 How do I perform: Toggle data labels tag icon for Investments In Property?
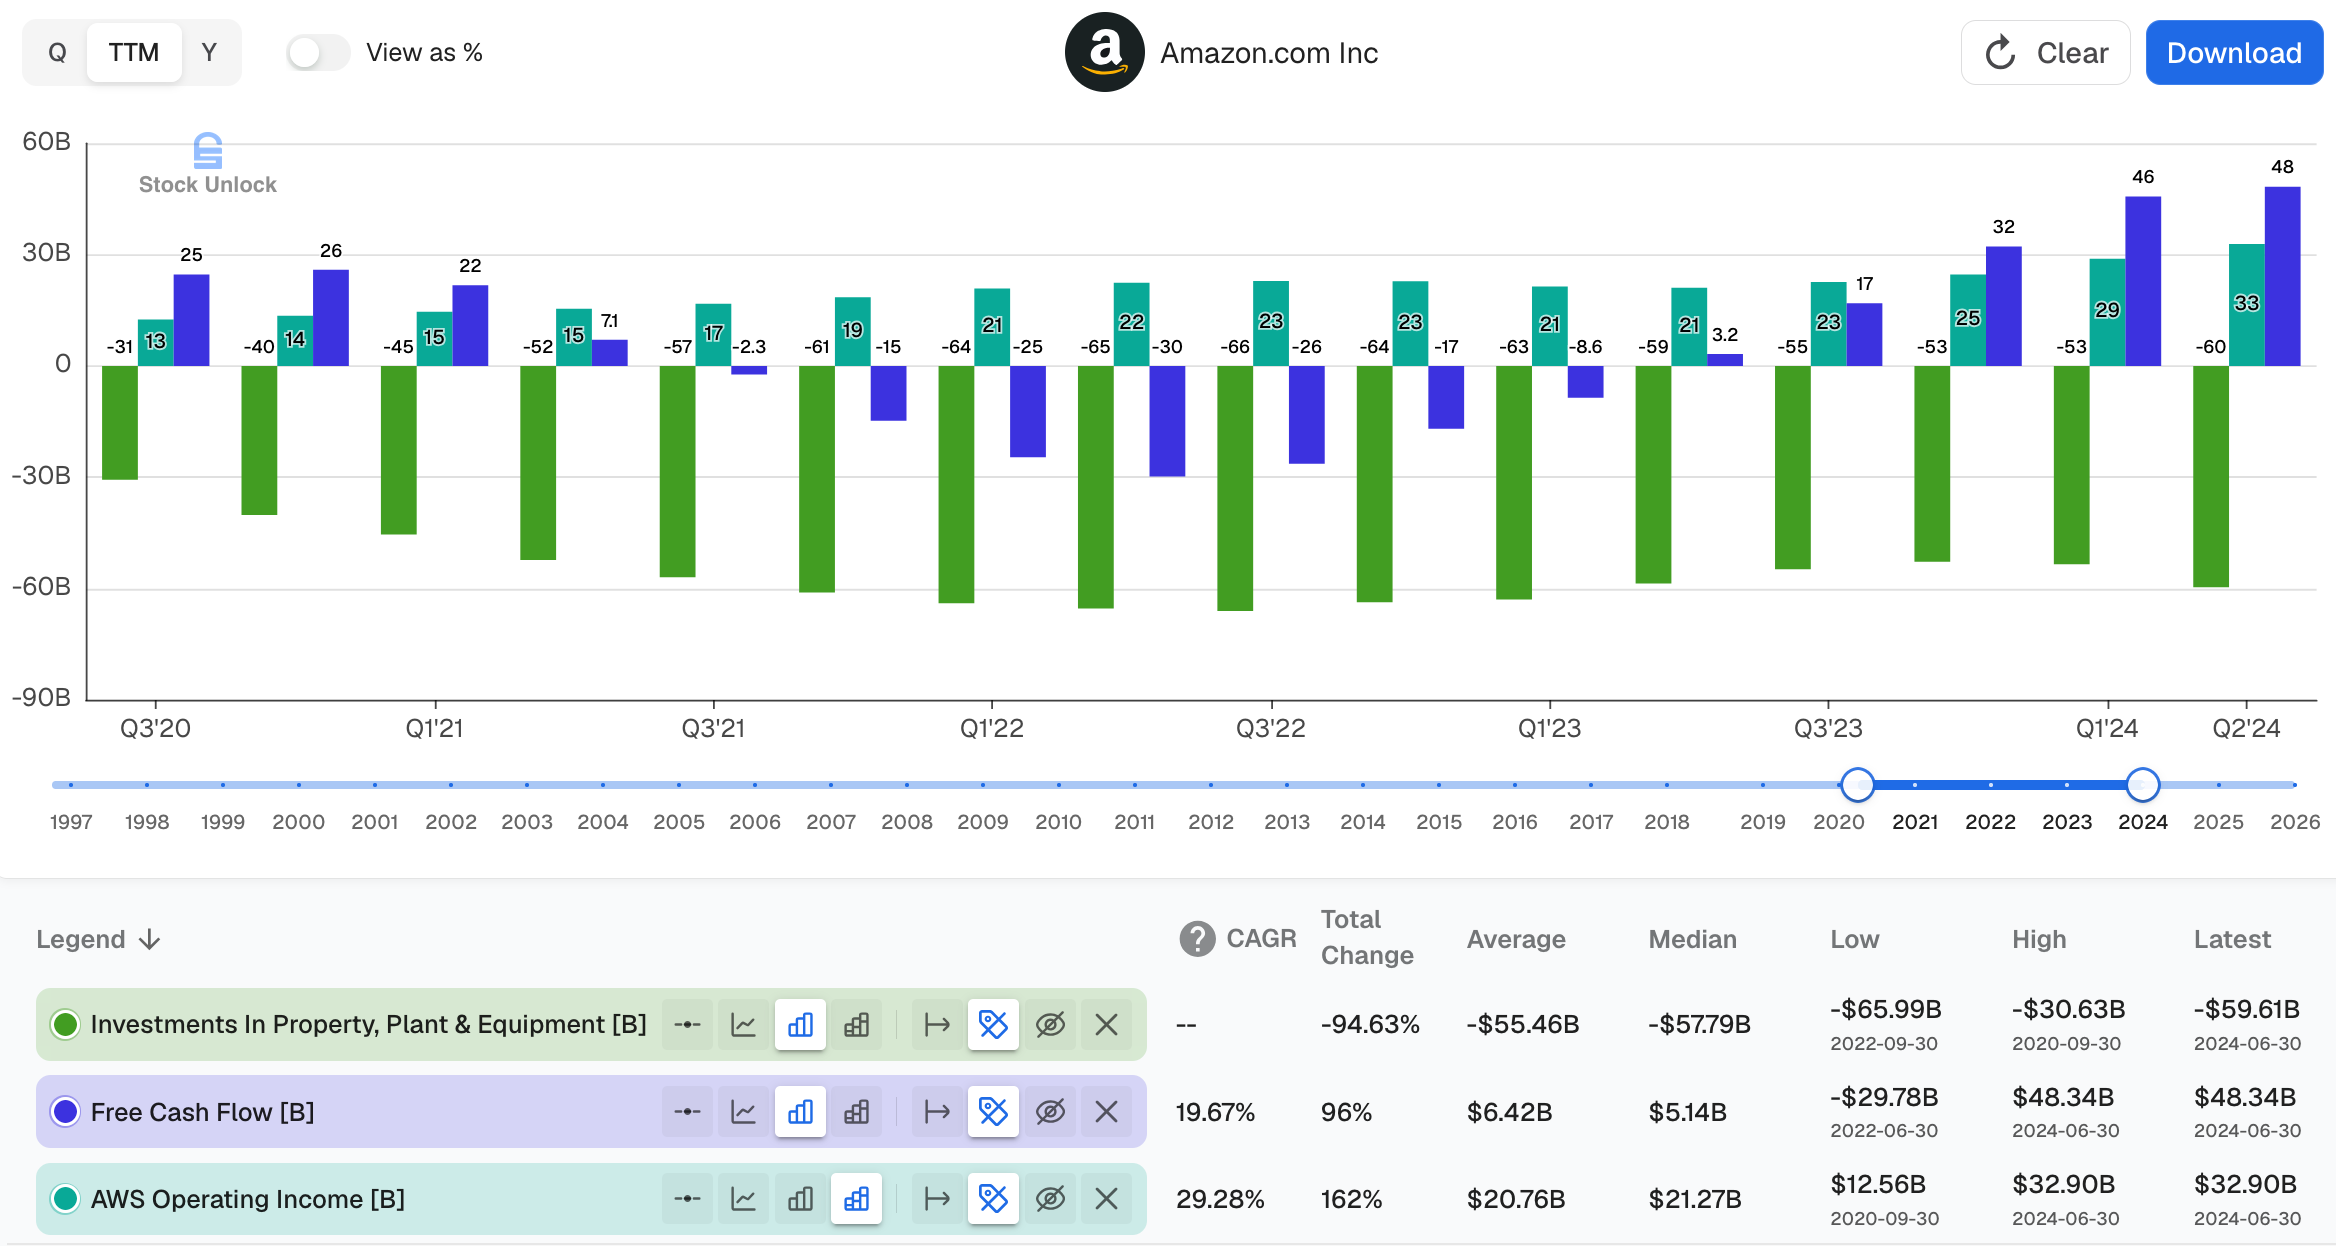993,1024
